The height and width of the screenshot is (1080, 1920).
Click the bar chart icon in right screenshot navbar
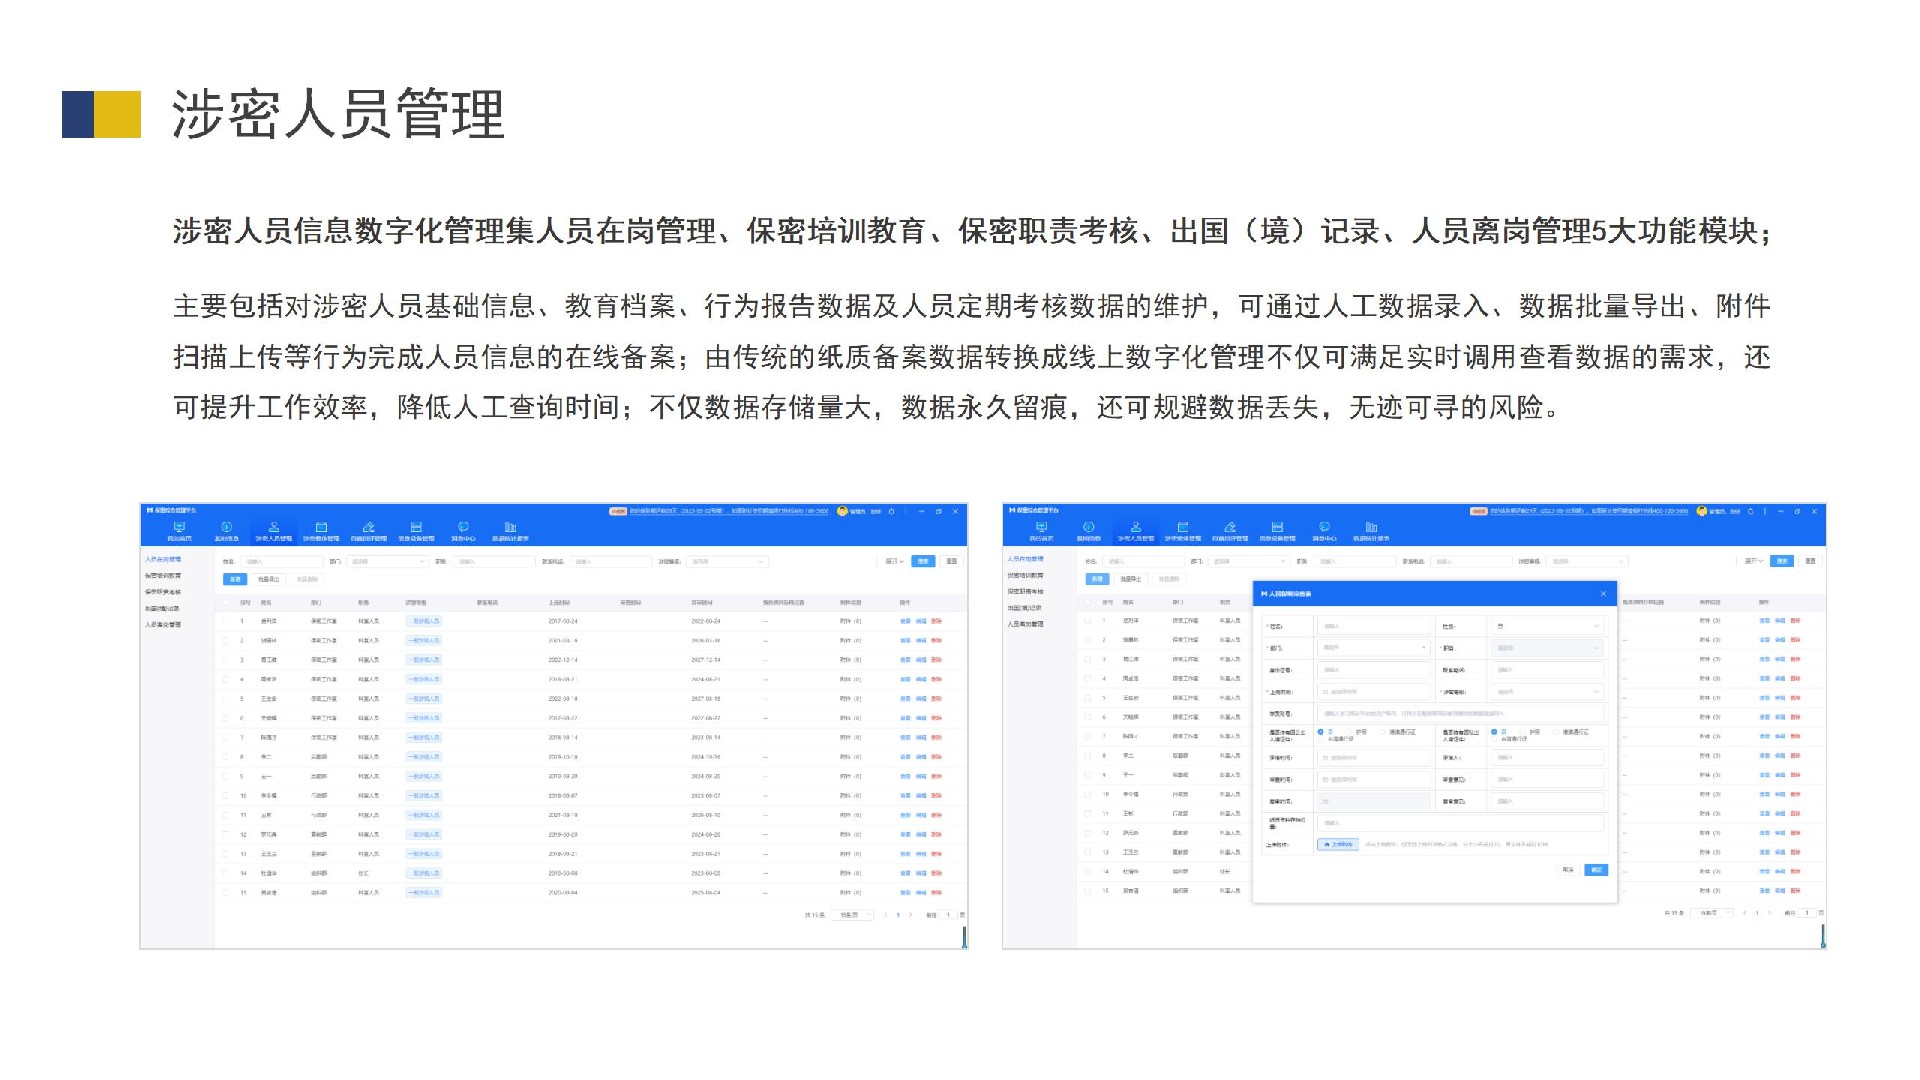pos(1371,527)
